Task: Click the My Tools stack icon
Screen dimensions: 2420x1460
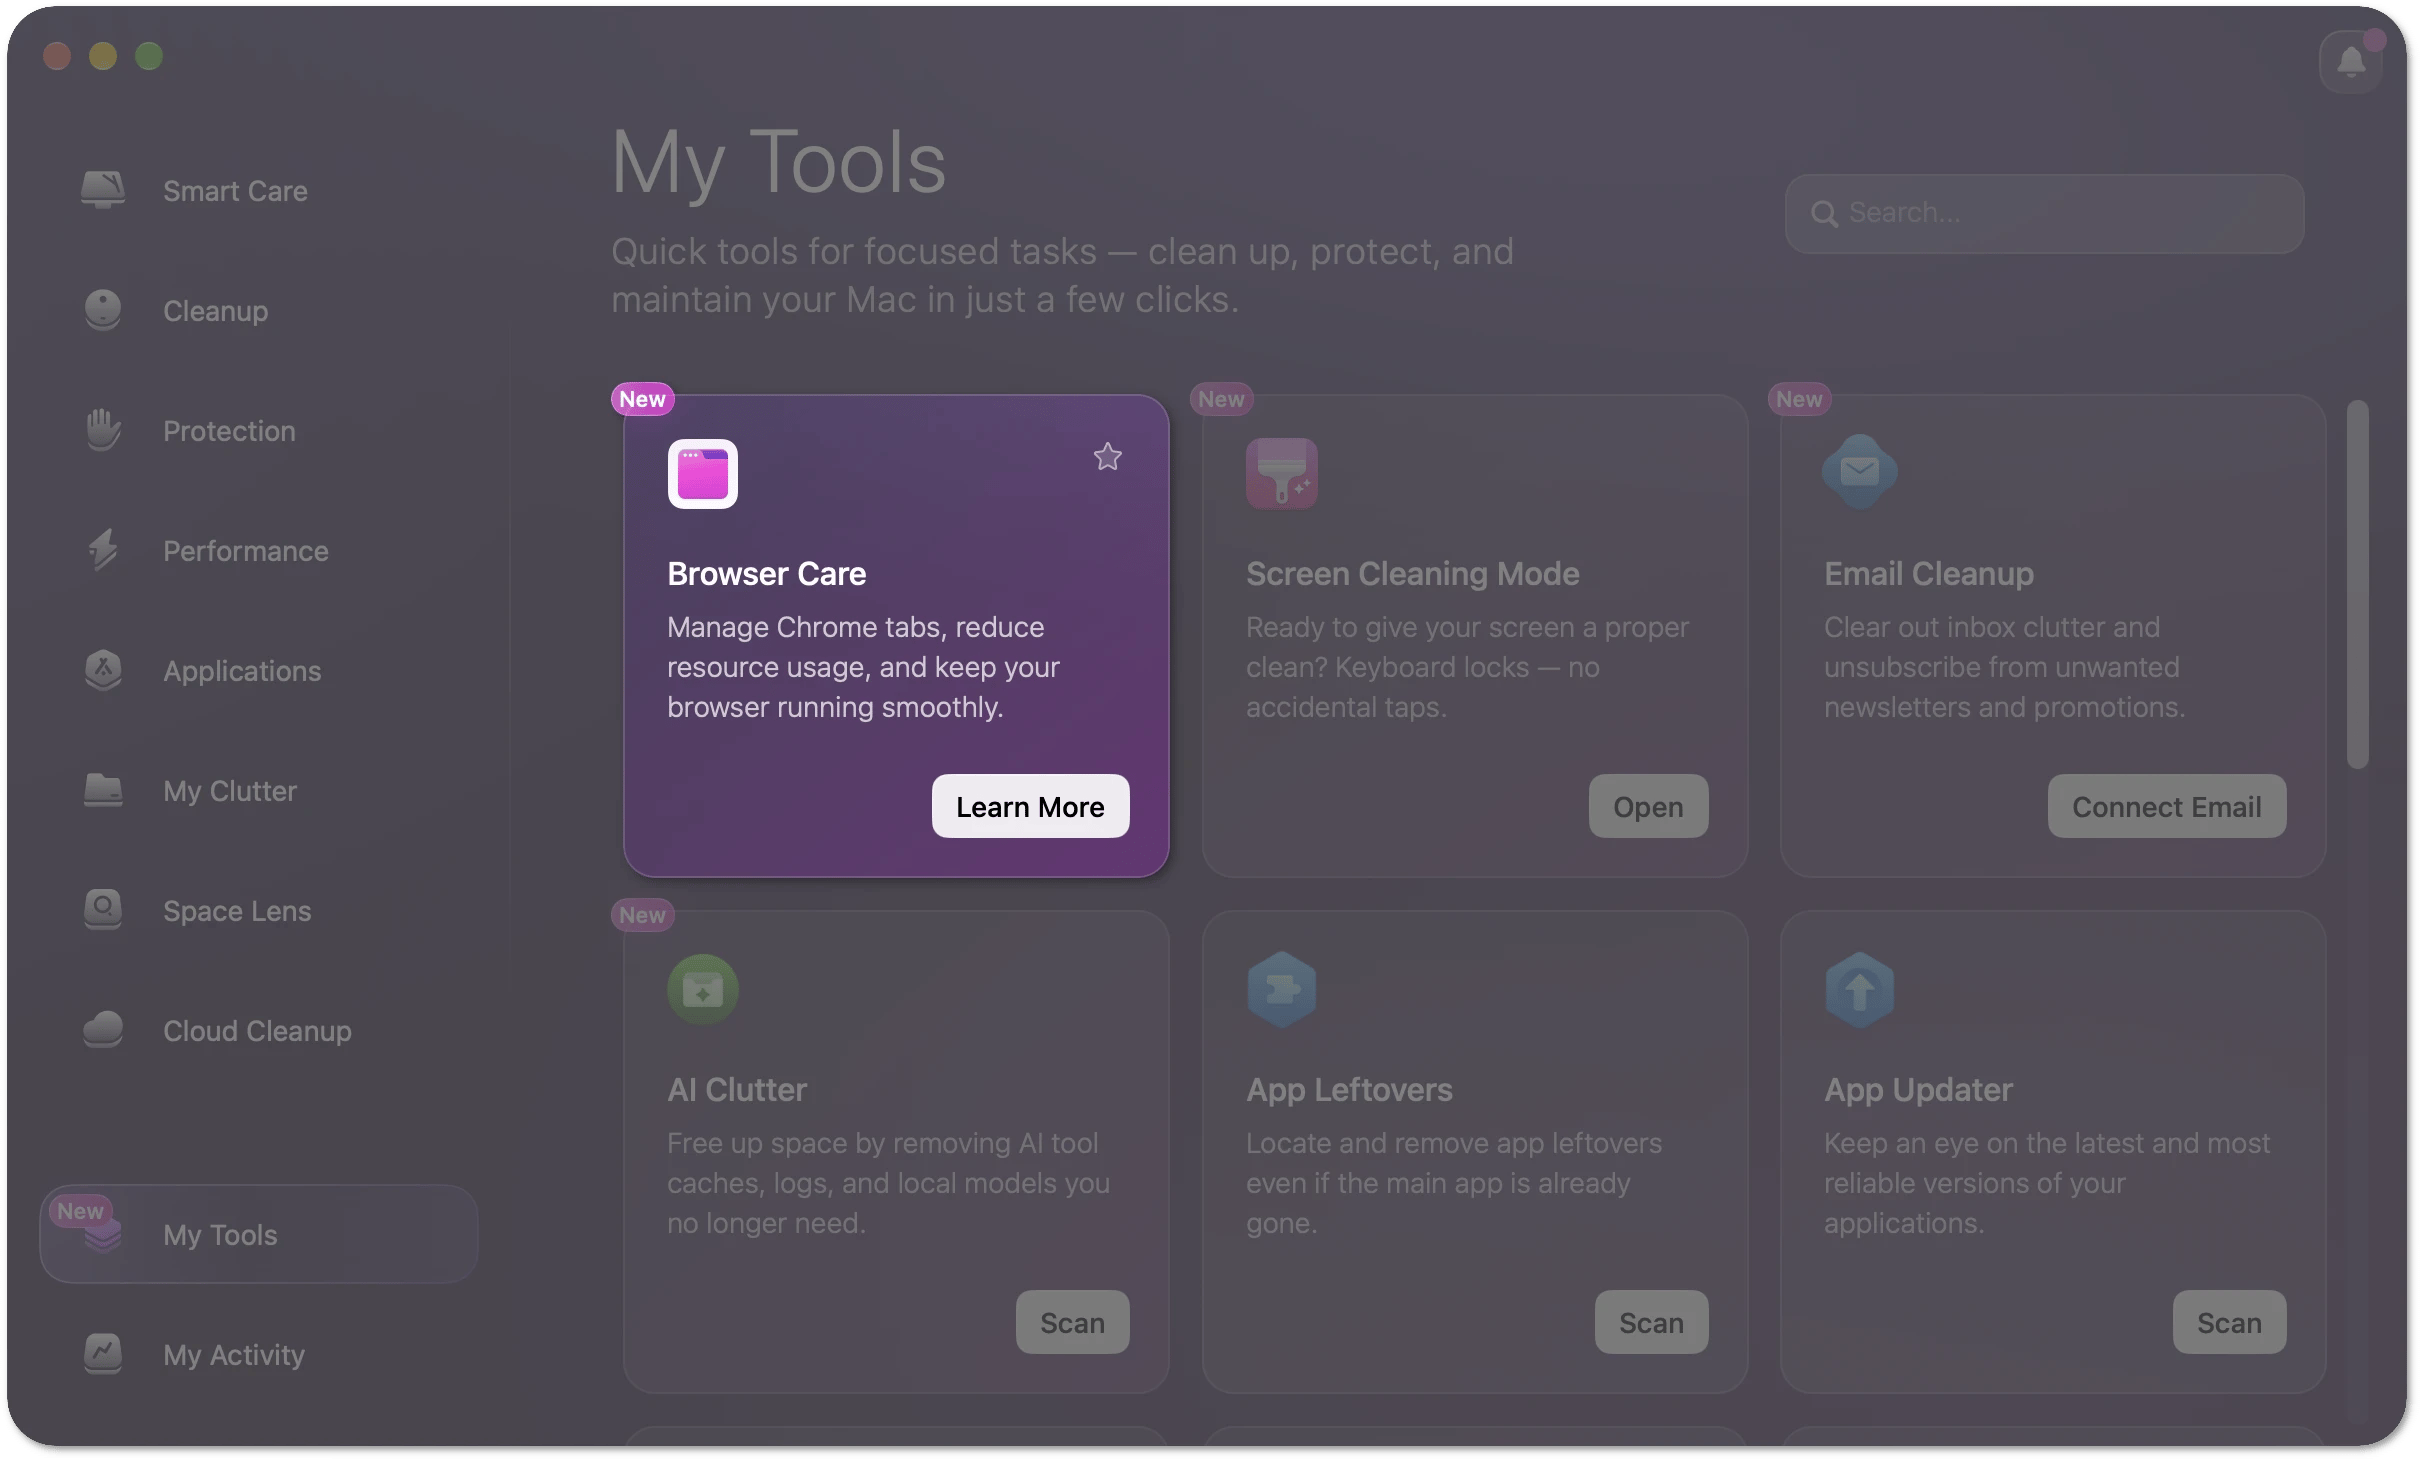Action: click(x=103, y=1235)
